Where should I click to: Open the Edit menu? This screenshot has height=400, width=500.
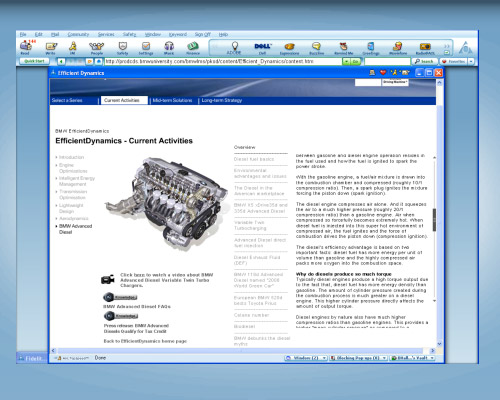(x=39, y=34)
